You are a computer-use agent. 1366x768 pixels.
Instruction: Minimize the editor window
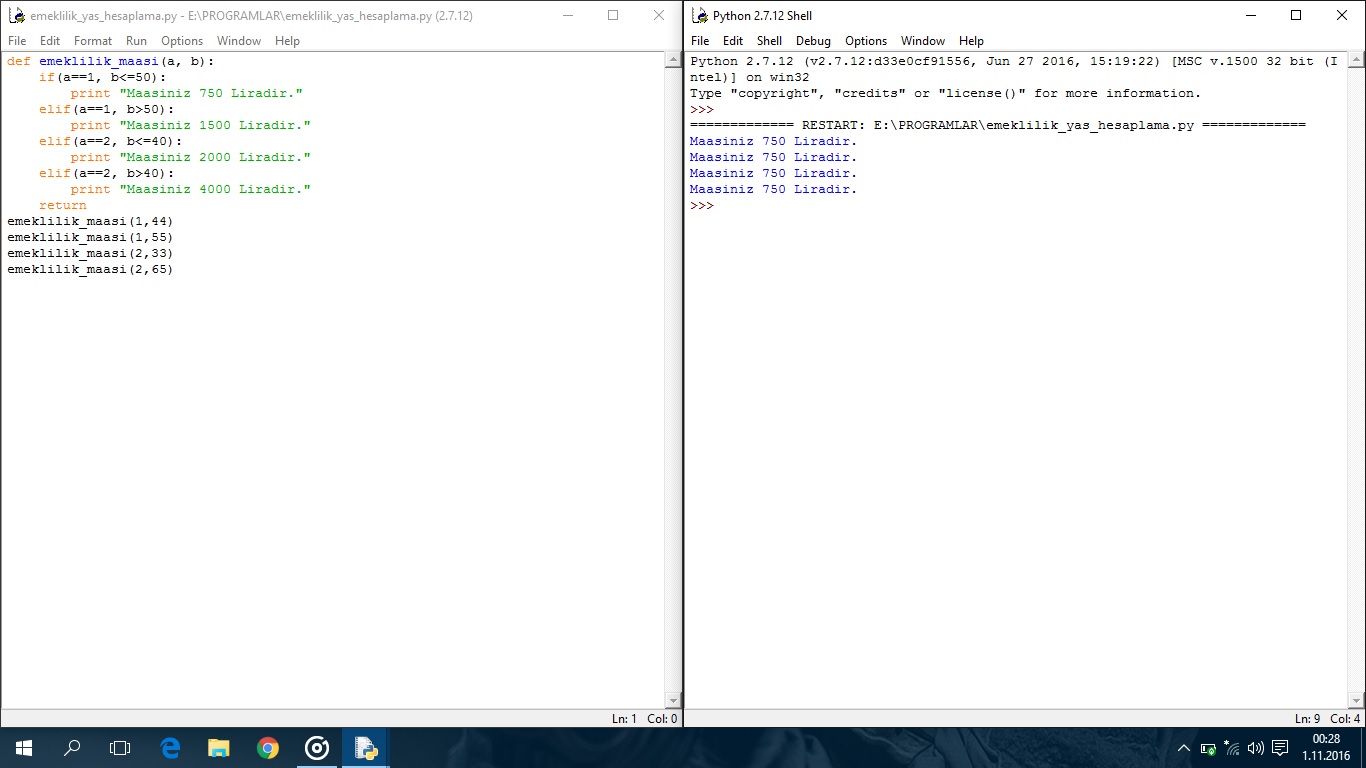click(567, 16)
